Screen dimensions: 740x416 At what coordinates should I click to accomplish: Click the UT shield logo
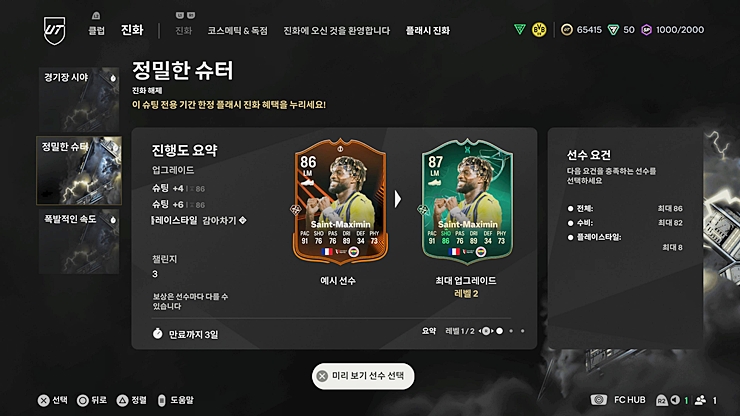coord(55,30)
